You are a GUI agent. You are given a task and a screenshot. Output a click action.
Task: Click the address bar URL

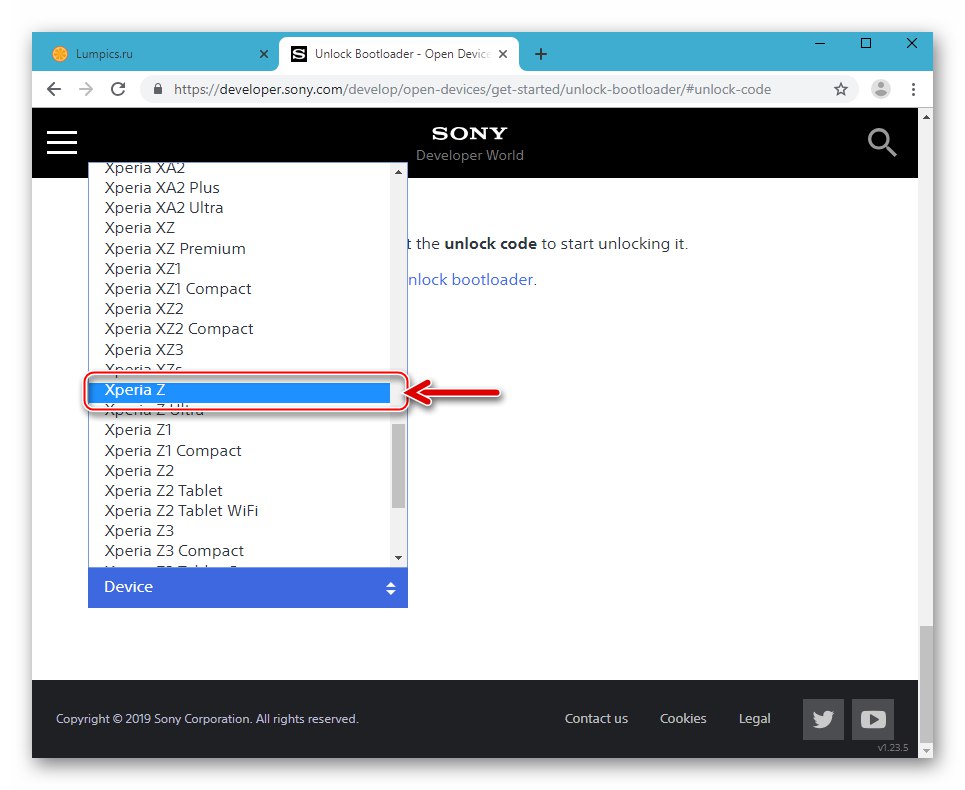point(472,90)
